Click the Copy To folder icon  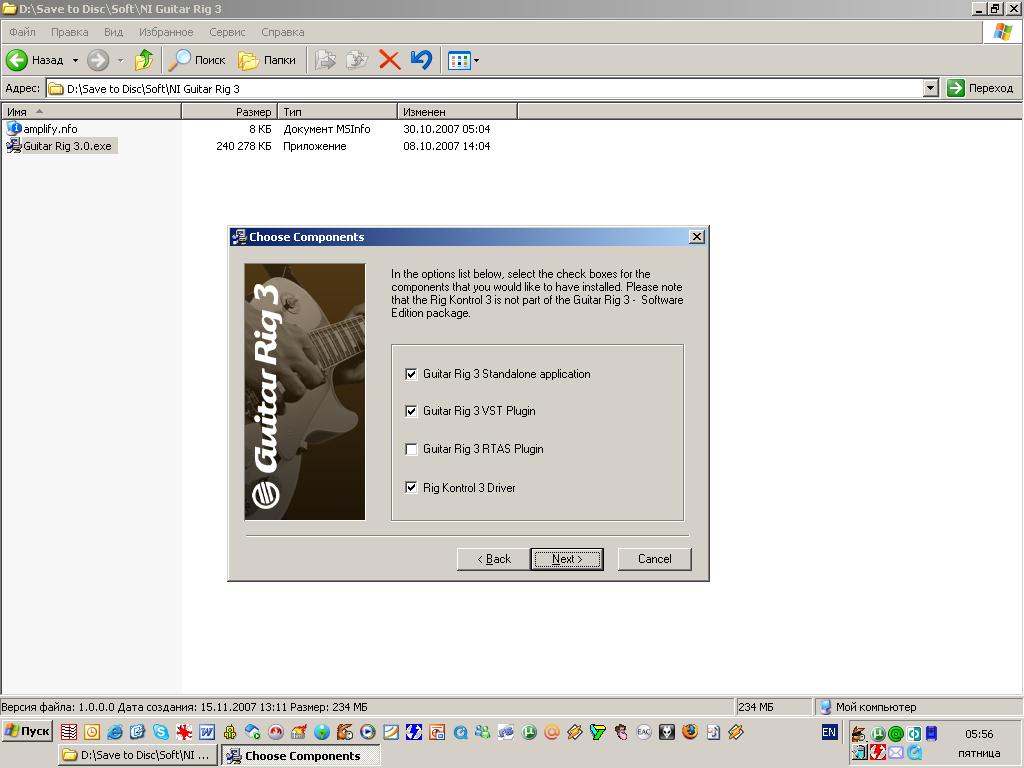click(357, 60)
